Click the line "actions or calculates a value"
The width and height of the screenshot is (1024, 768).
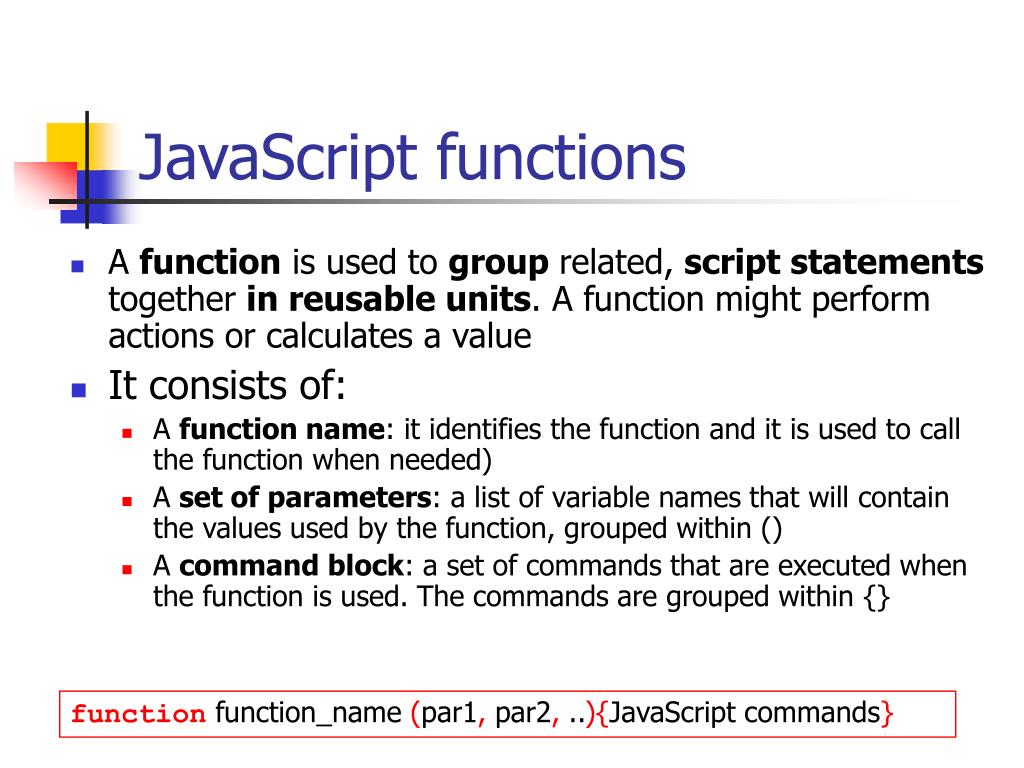click(320, 337)
